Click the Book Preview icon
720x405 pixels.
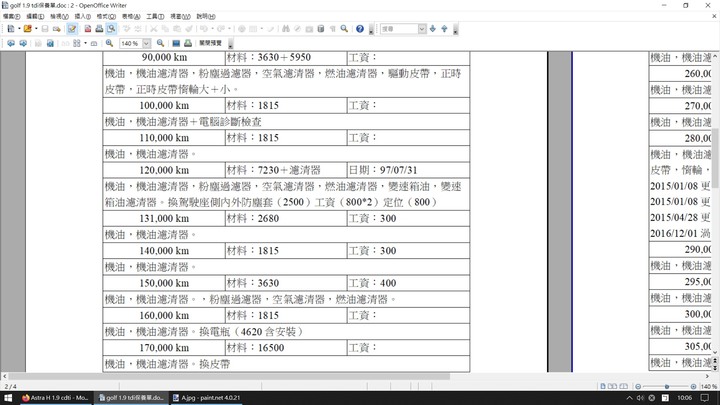tap(94, 43)
